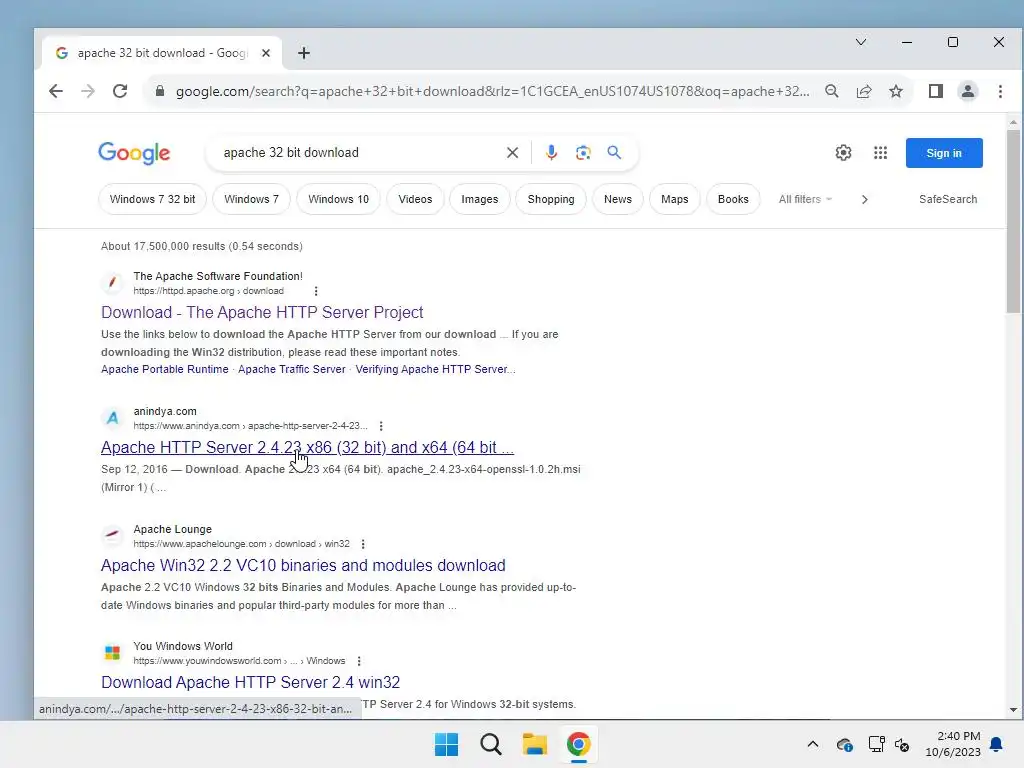The image size is (1024, 768).
Task: Open Apache HTTP Server 2.4.23 x86 result
Action: point(307,447)
